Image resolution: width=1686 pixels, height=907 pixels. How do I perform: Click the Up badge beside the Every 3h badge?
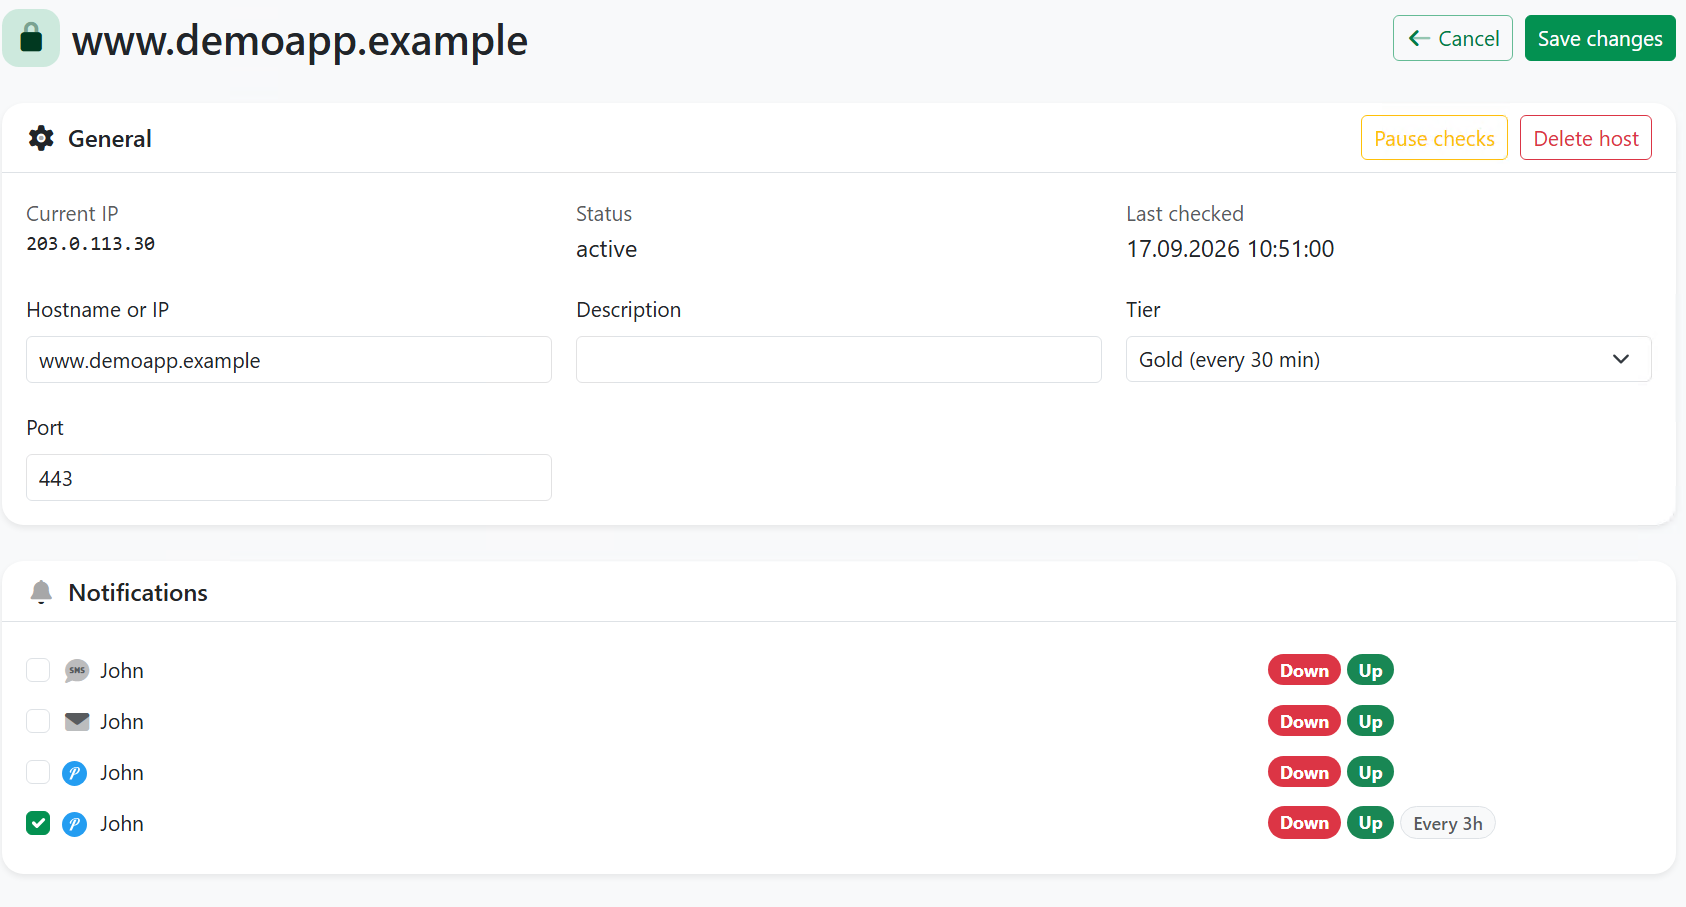1370,823
